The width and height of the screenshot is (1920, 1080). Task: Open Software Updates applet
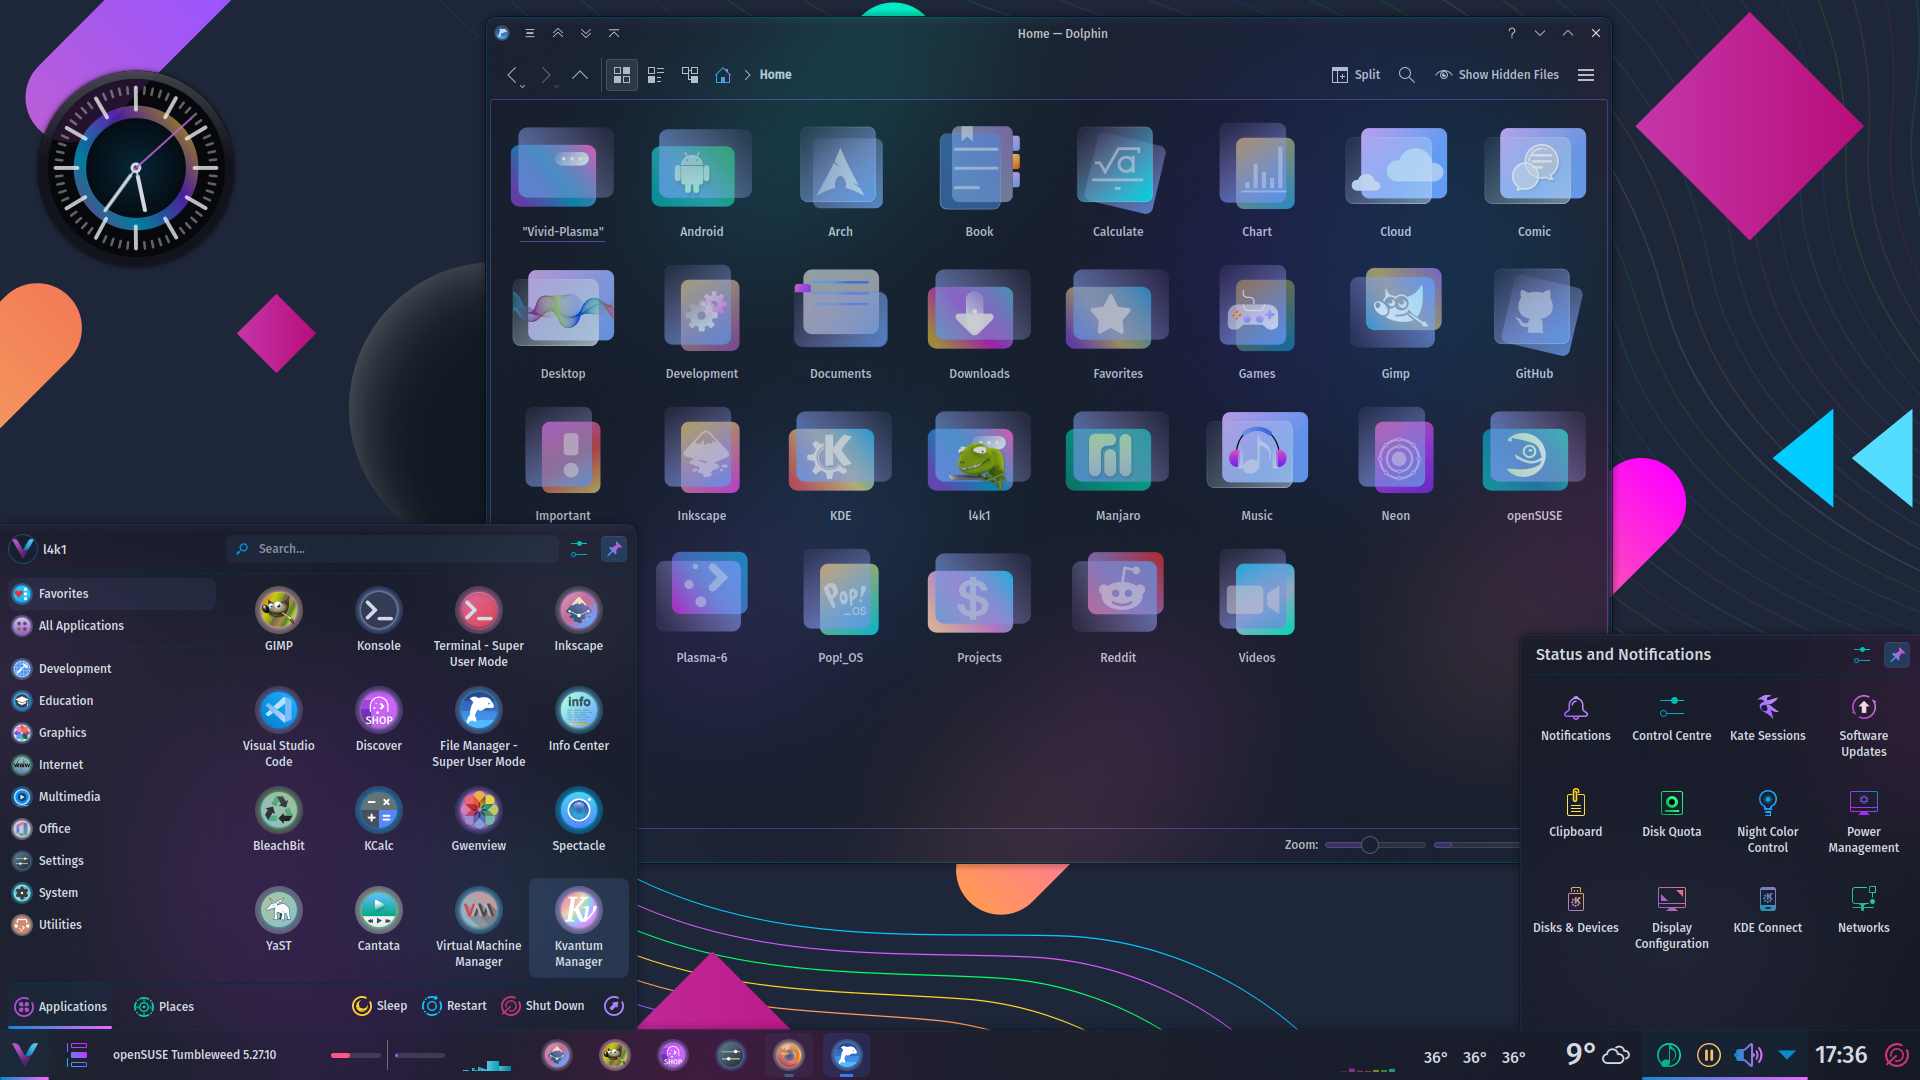point(1864,726)
